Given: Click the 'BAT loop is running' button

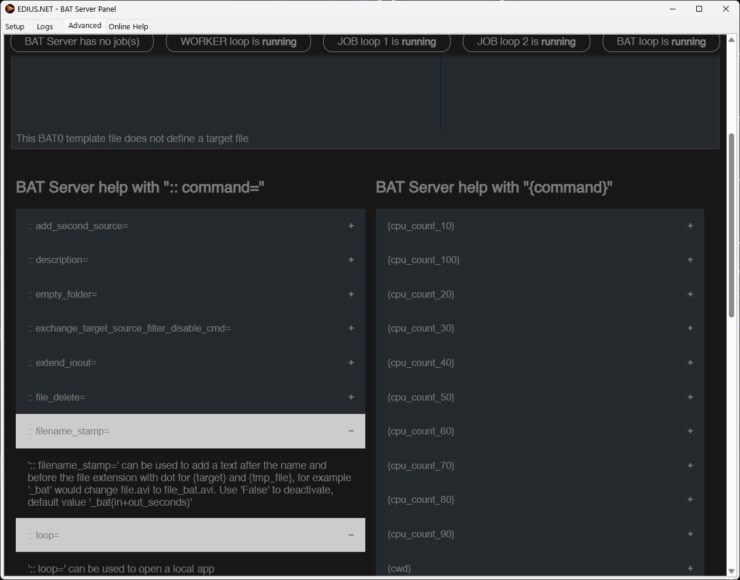Looking at the screenshot, I should pos(661,42).
